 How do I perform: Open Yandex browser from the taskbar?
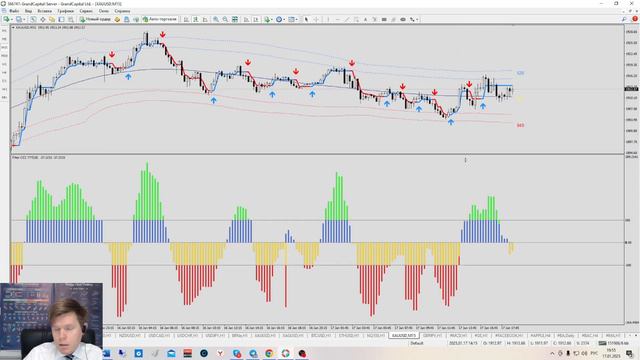tap(220, 353)
